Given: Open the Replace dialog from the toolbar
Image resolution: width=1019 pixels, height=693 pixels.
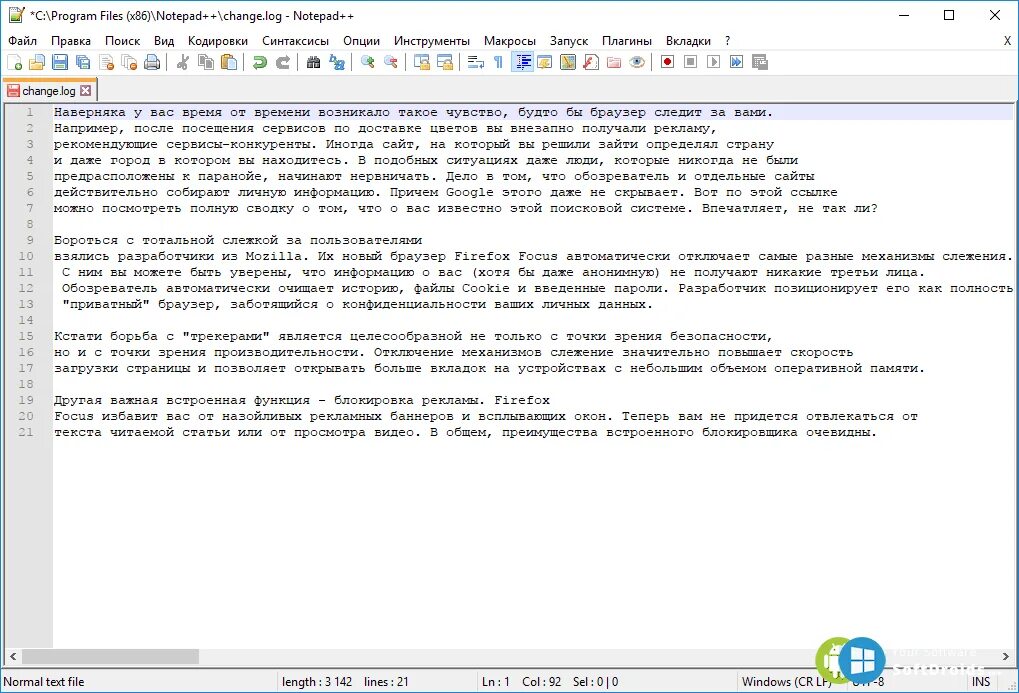Looking at the screenshot, I should (x=337, y=62).
